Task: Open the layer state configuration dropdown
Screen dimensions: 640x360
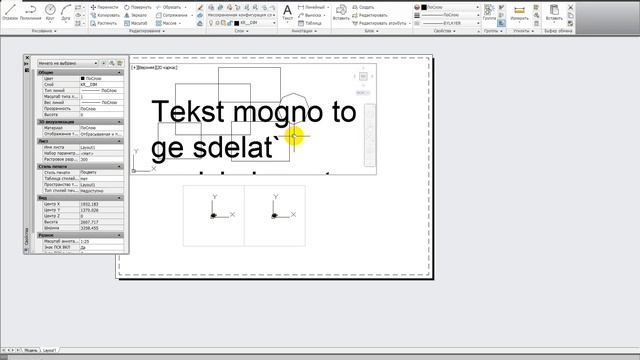Action: pos(241,15)
